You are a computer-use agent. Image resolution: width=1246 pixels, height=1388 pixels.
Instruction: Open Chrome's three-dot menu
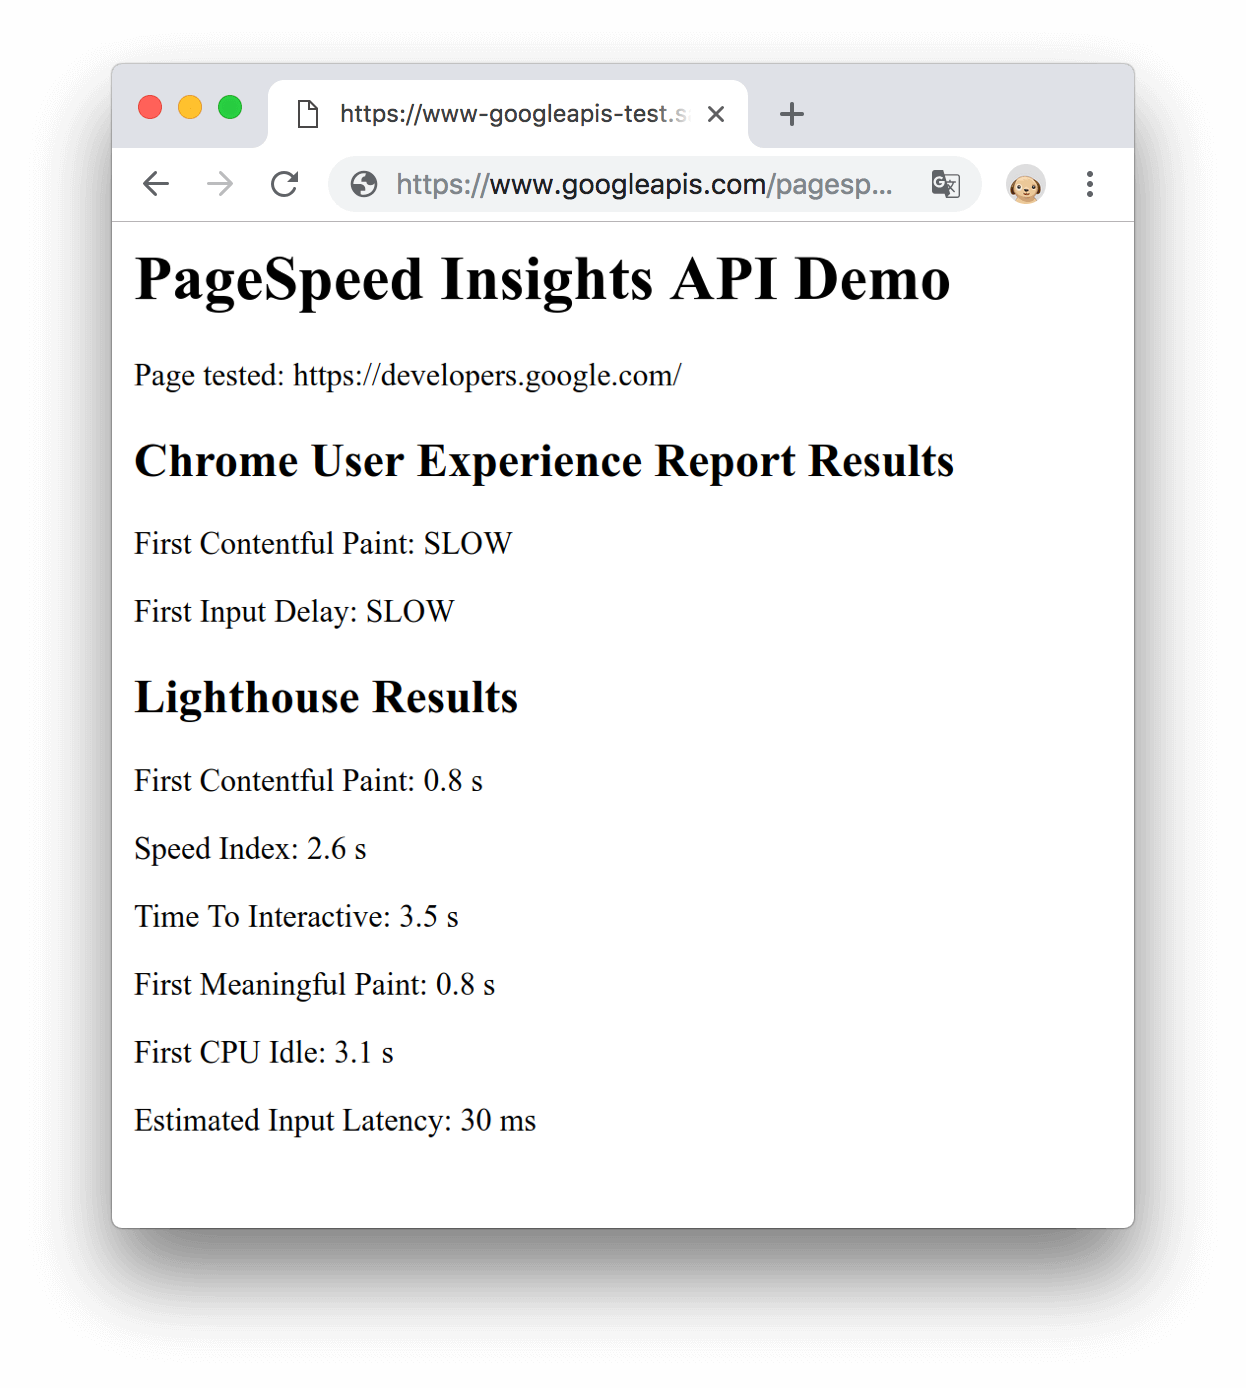click(1089, 184)
